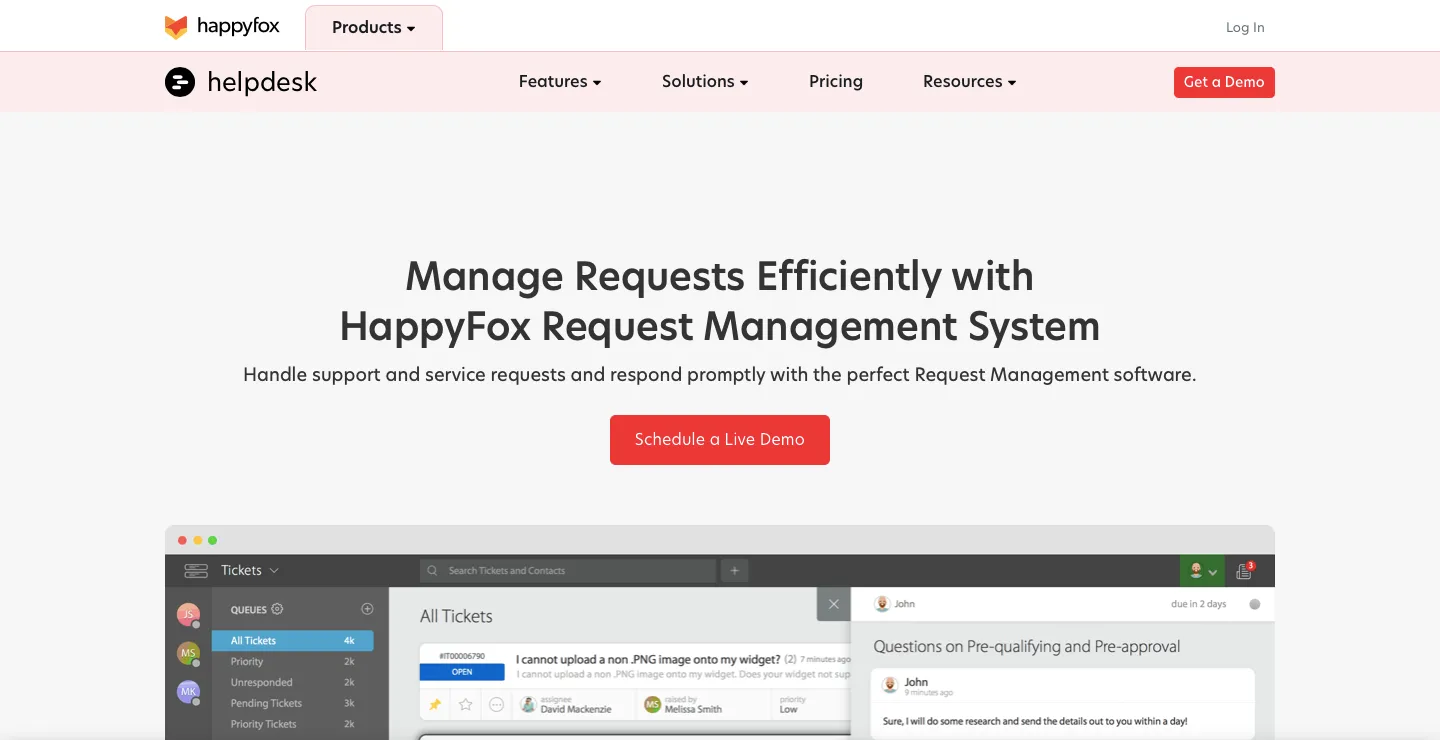Screen dimensions: 1440x740
Task: Open the Products dropdown
Action: point(373,28)
